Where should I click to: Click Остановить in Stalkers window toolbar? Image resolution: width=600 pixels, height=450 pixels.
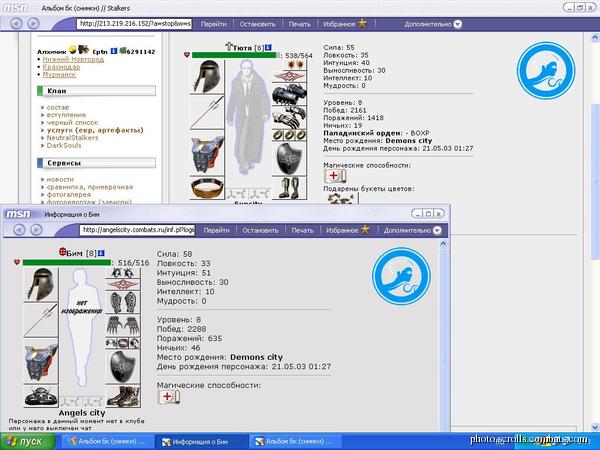tap(257, 24)
